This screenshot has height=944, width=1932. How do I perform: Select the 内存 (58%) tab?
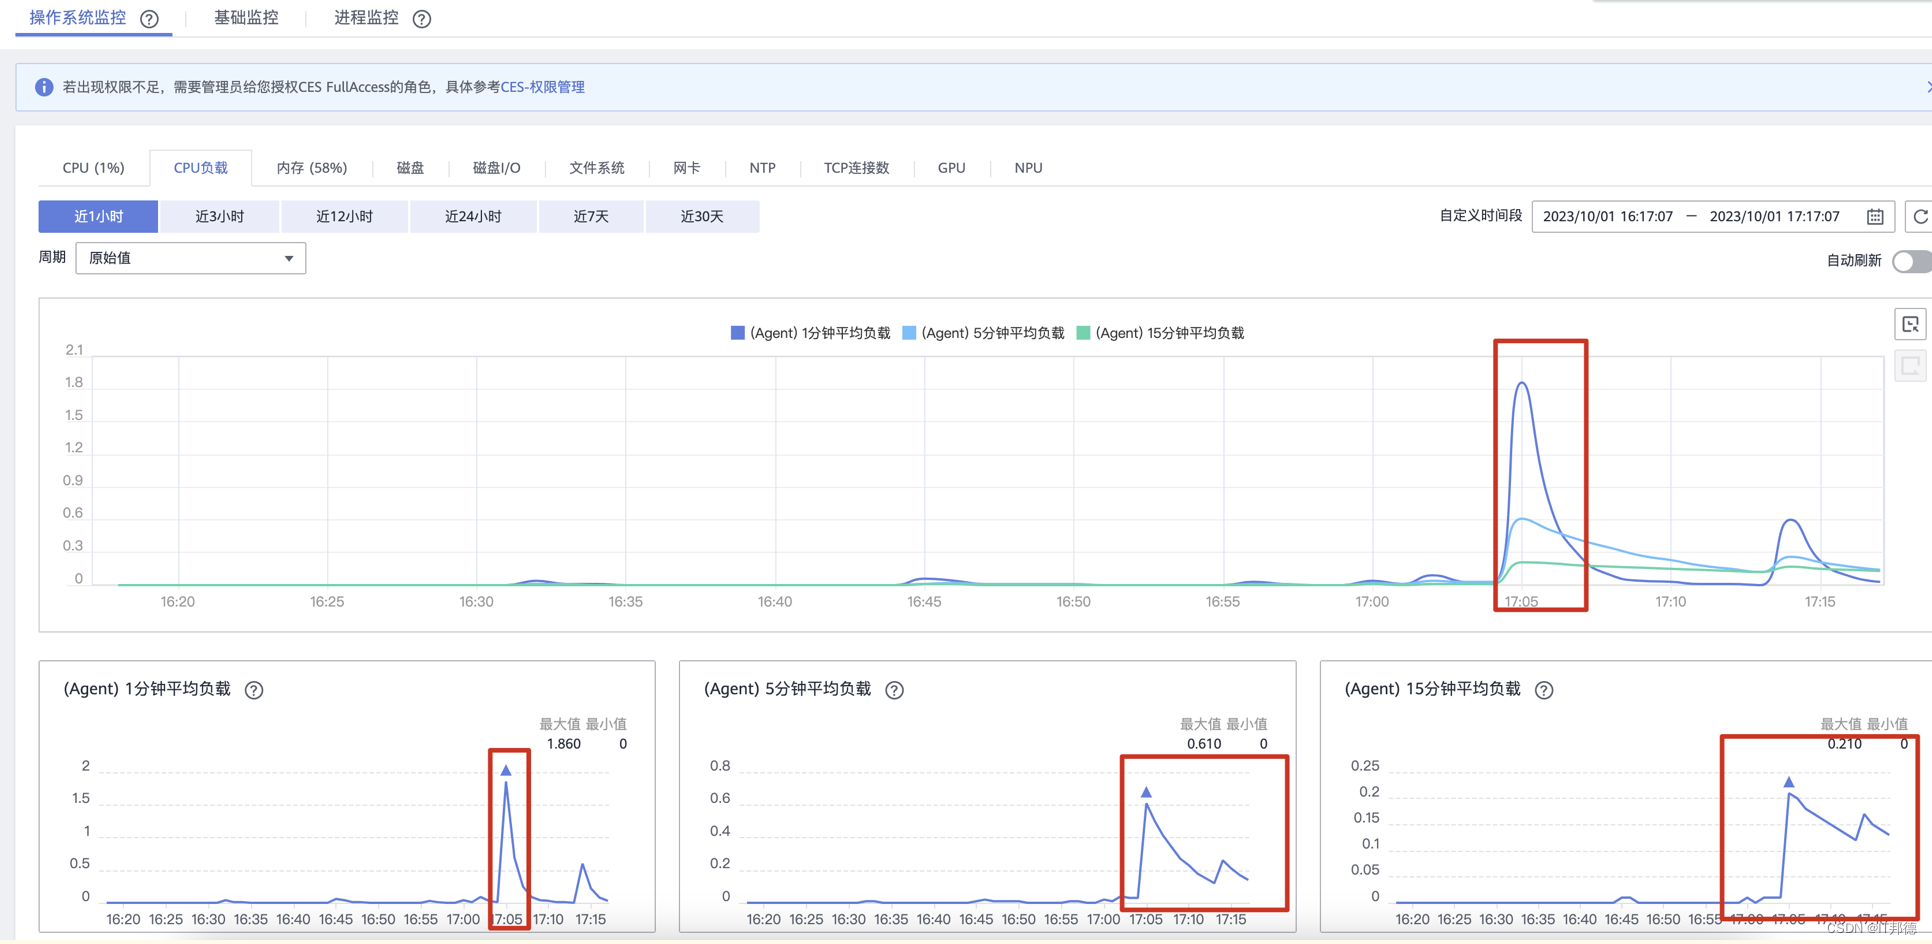tap(312, 168)
